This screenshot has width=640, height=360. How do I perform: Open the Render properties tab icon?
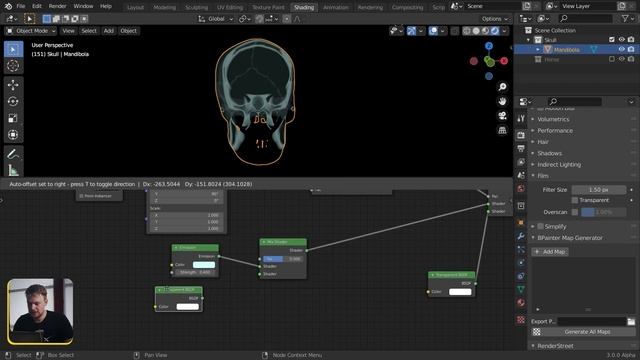pos(521,135)
